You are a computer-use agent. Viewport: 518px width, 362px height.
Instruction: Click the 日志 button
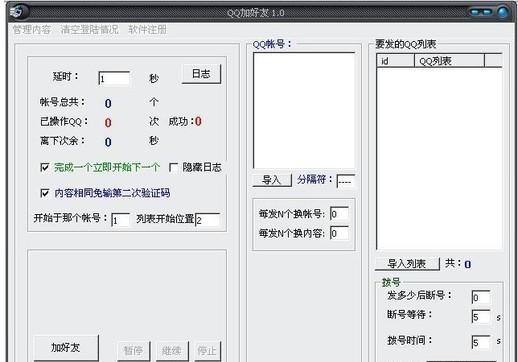coord(201,74)
